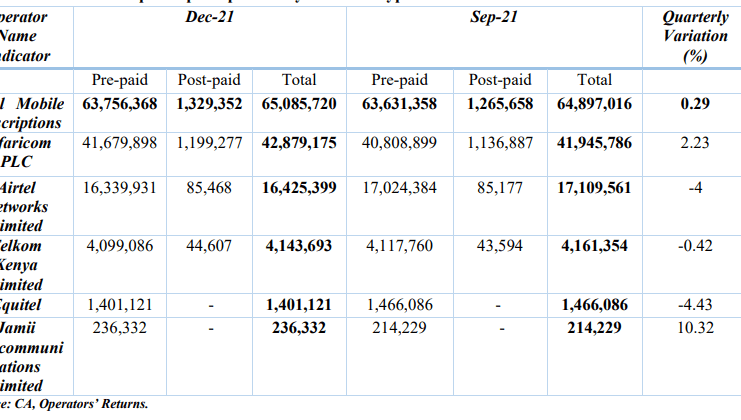Click the Quarterly Variation (%) header
The image size is (741, 420).
[695, 36]
